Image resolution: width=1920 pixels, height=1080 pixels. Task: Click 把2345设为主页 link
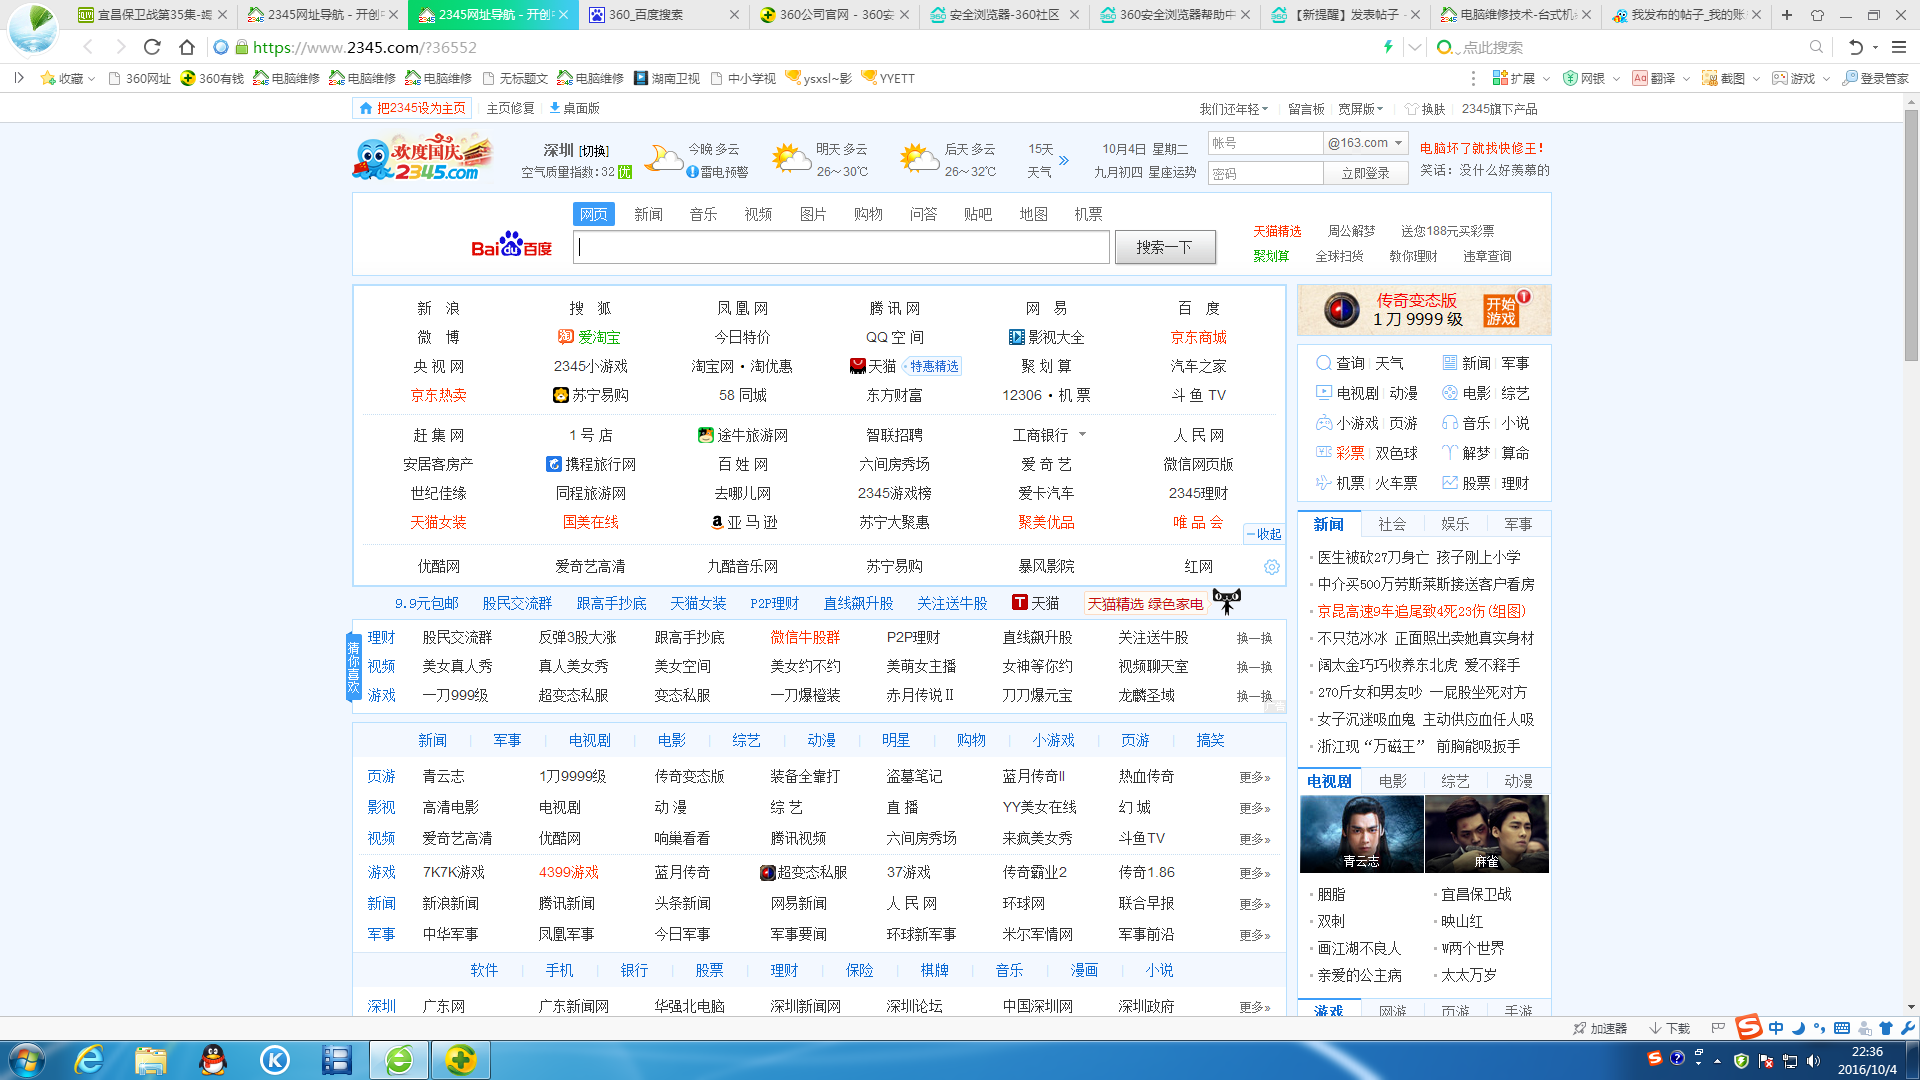pyautogui.click(x=412, y=109)
